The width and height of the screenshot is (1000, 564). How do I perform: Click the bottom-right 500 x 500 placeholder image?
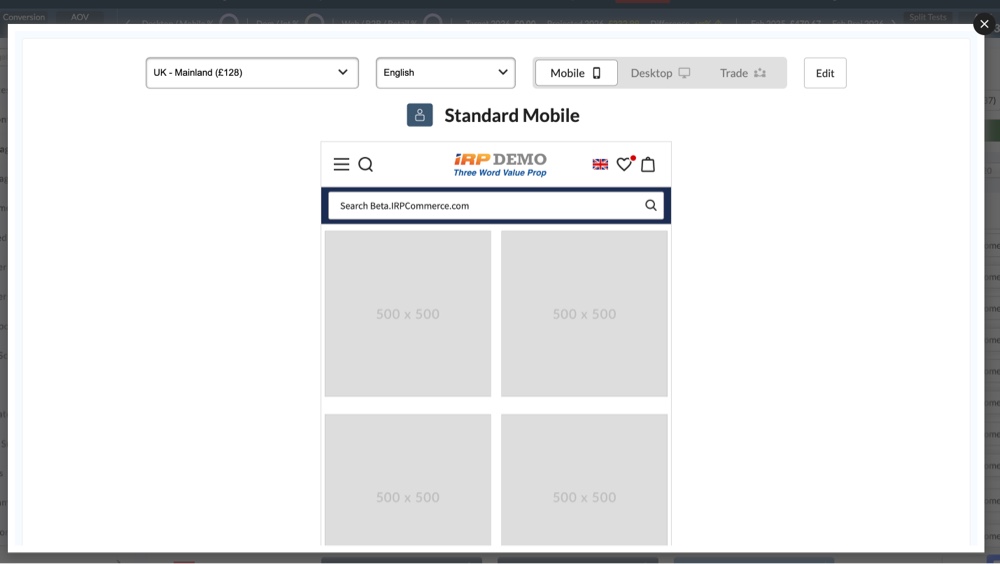584,480
